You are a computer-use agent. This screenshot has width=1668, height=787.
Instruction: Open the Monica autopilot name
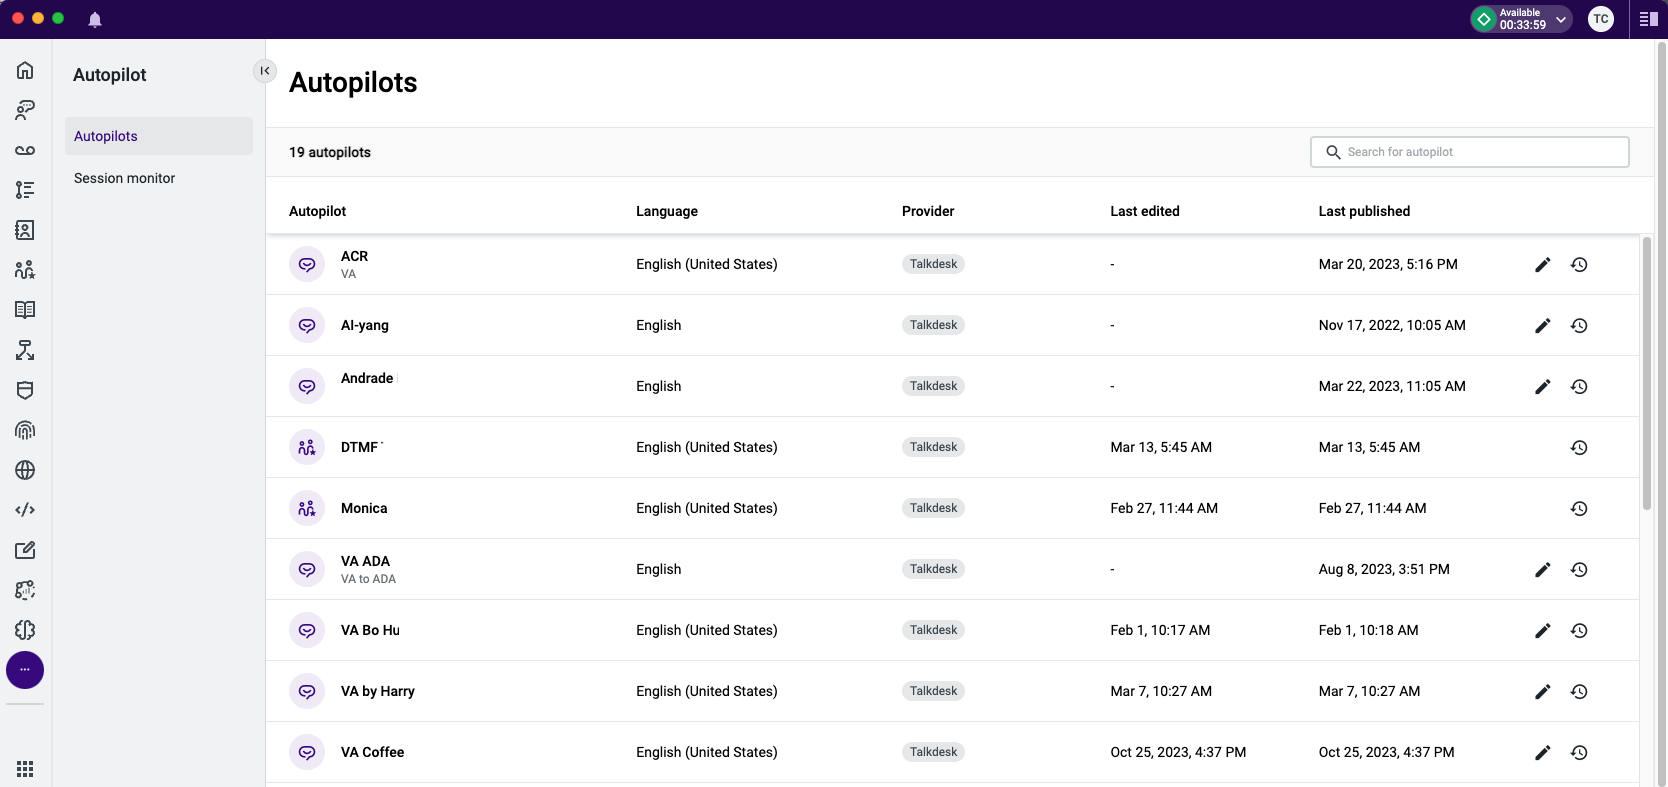coord(364,508)
